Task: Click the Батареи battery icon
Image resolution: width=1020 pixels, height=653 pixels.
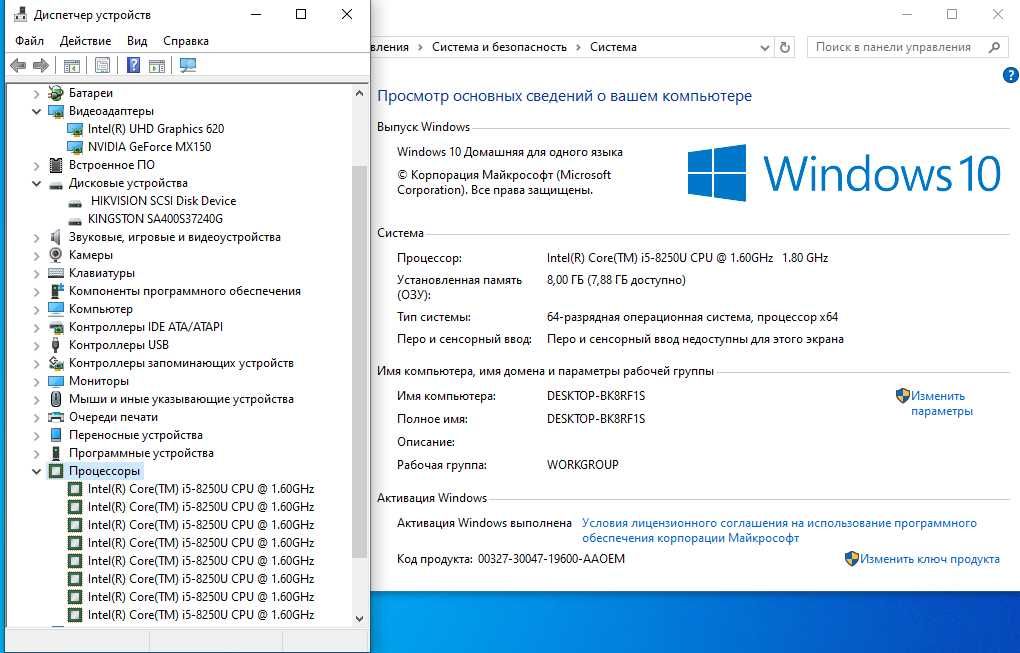Action: tap(56, 93)
